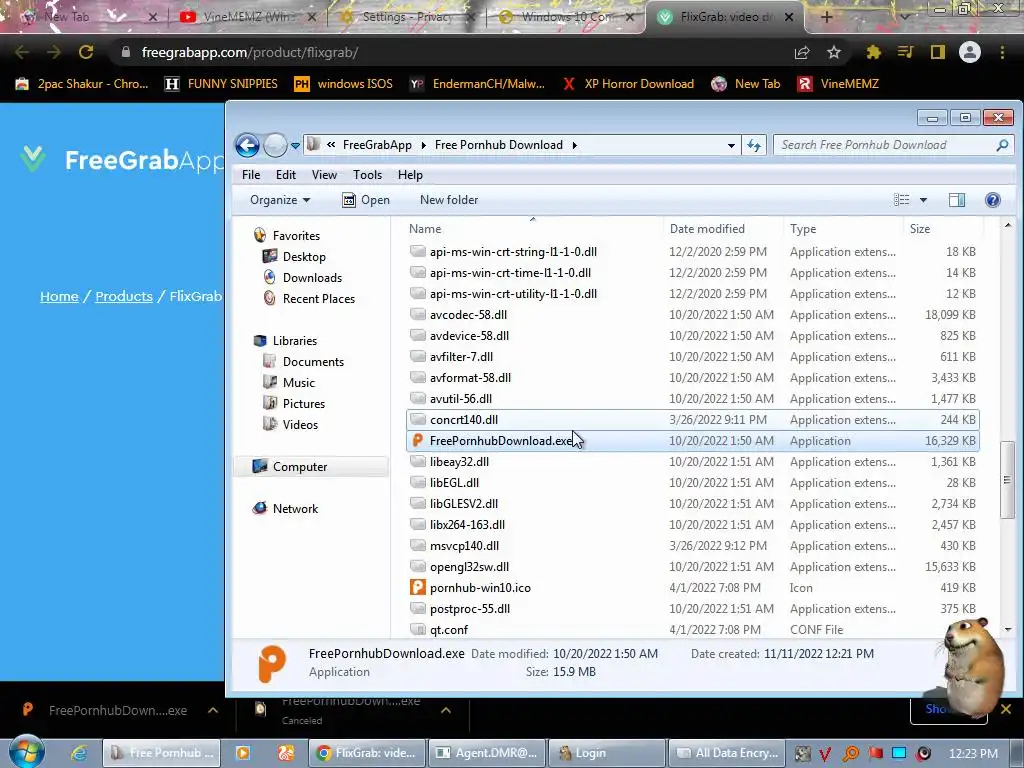Select the pornhub-win10.ico file icon
The width and height of the screenshot is (1024, 768).
click(418, 588)
